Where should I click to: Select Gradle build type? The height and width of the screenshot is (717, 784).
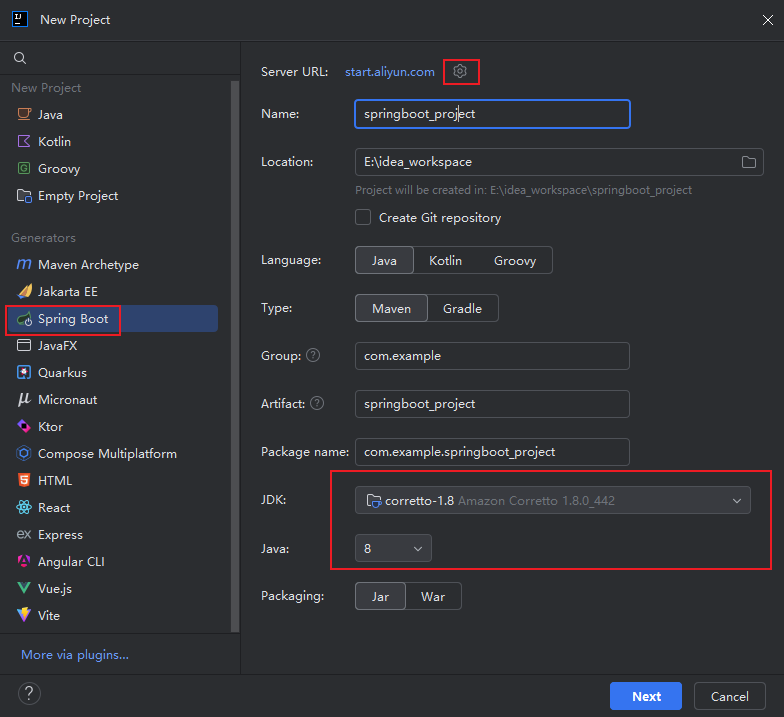tap(462, 308)
